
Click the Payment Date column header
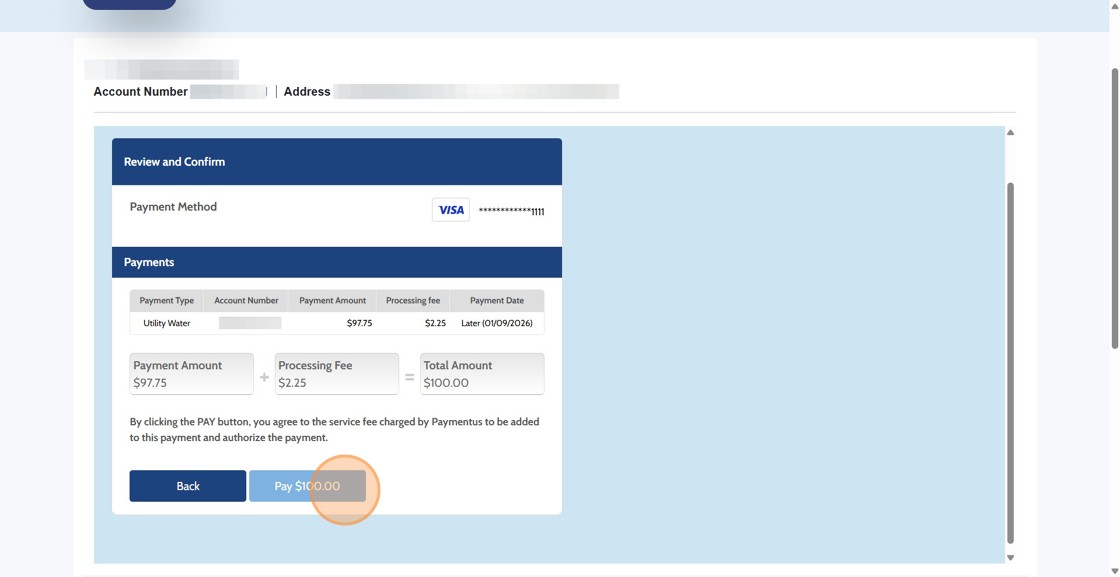pyautogui.click(x=497, y=300)
